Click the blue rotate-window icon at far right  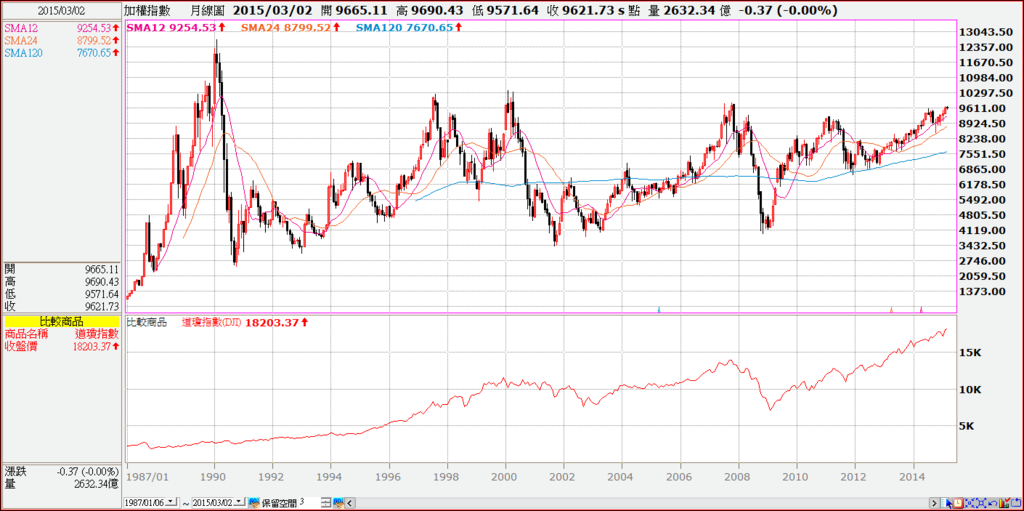[1016, 503]
